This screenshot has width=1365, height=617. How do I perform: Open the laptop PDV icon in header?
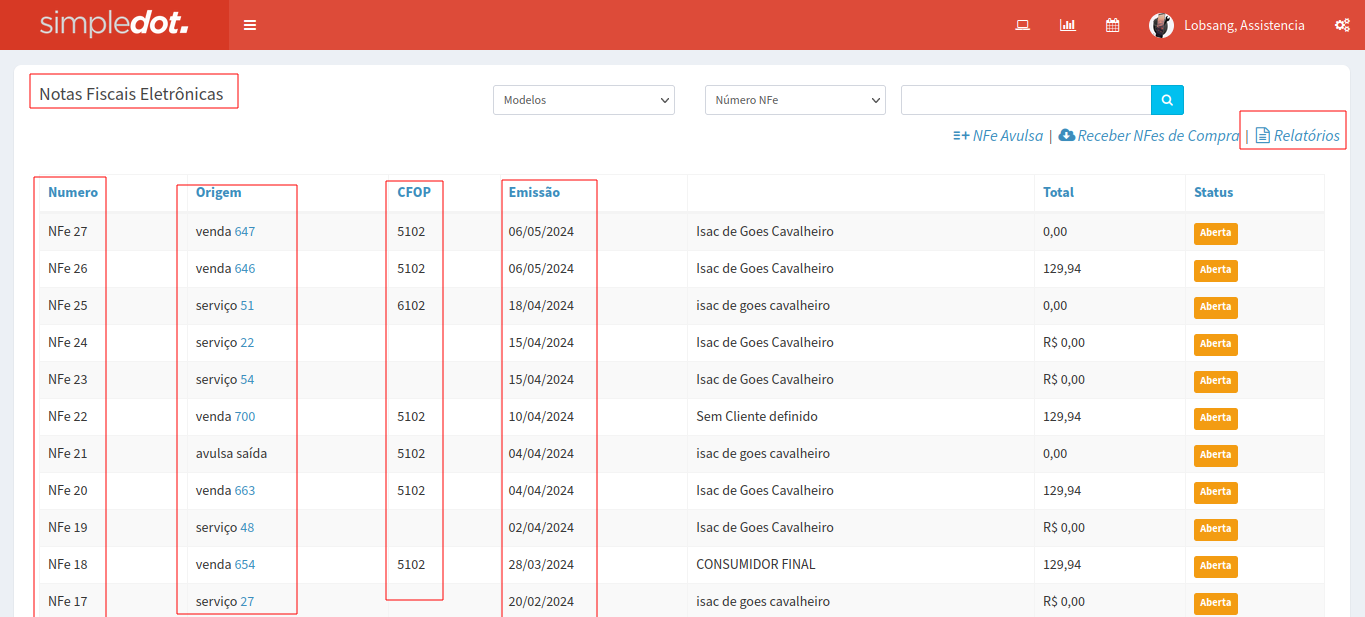tap(1022, 25)
